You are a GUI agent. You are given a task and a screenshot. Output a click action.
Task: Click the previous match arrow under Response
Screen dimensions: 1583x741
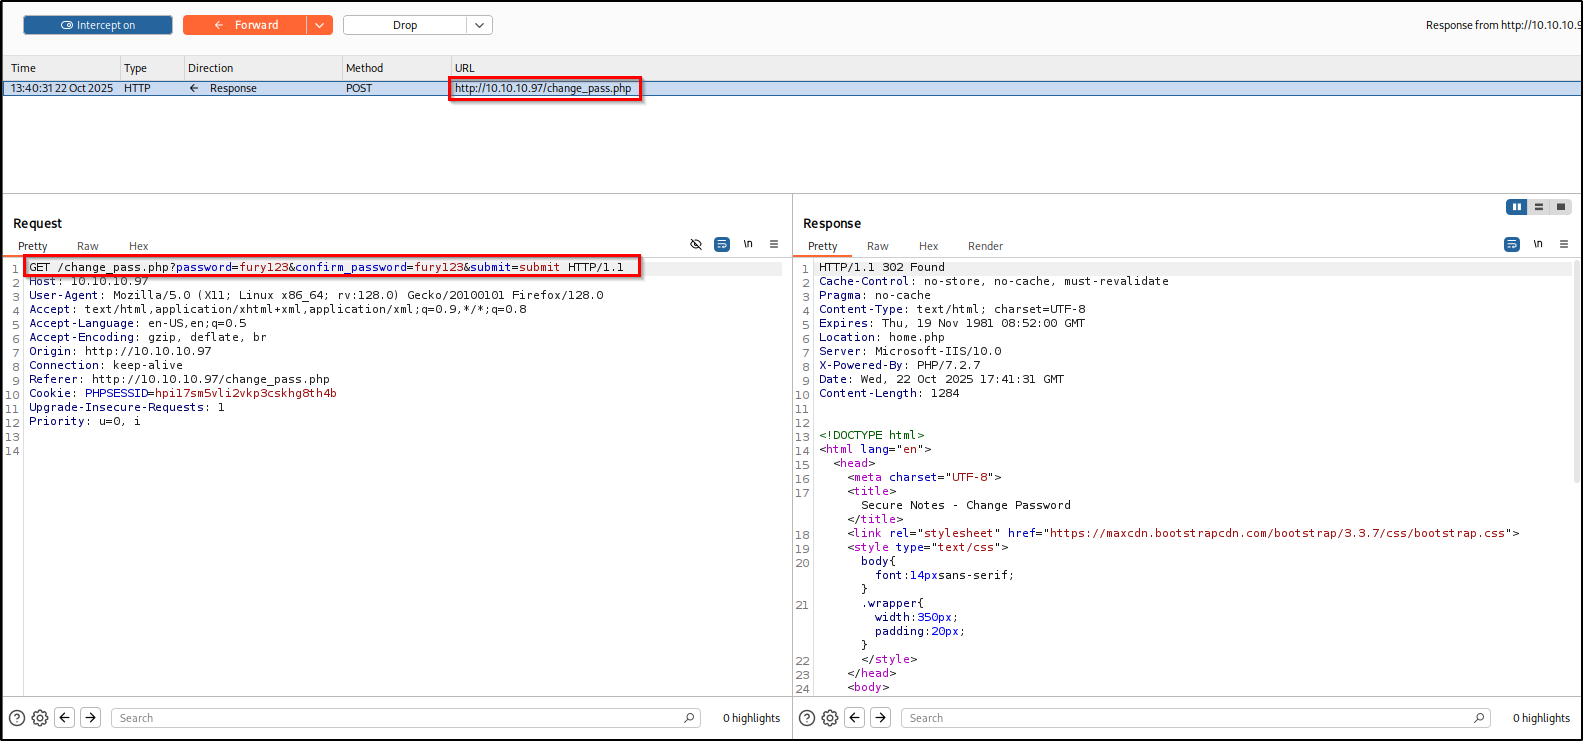[x=855, y=718]
